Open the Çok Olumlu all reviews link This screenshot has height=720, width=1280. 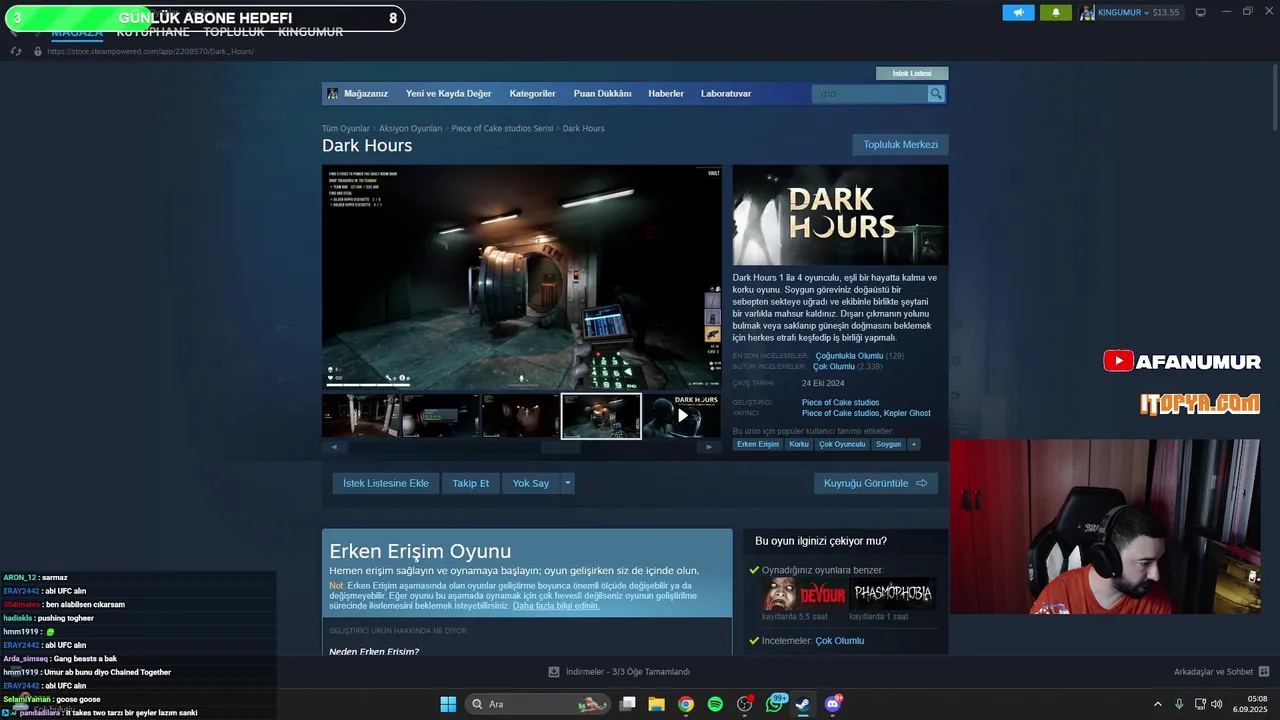click(x=833, y=367)
